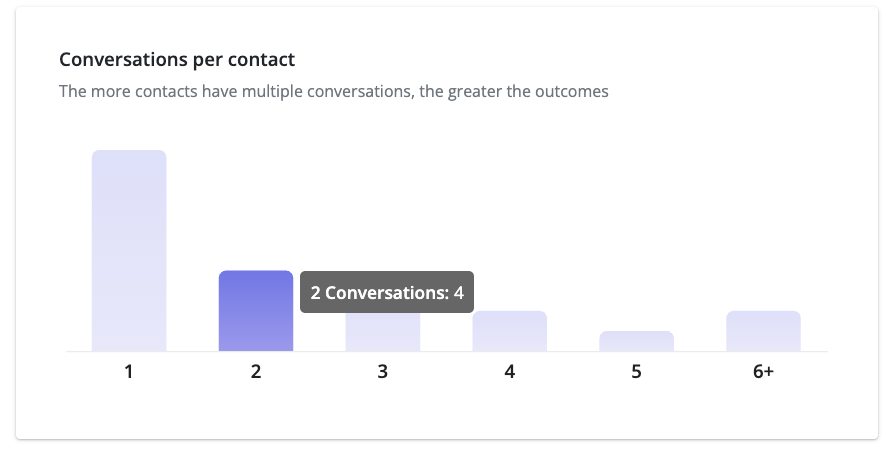Click the value "4" in the tooltip
892x456 pixels.
(x=459, y=293)
